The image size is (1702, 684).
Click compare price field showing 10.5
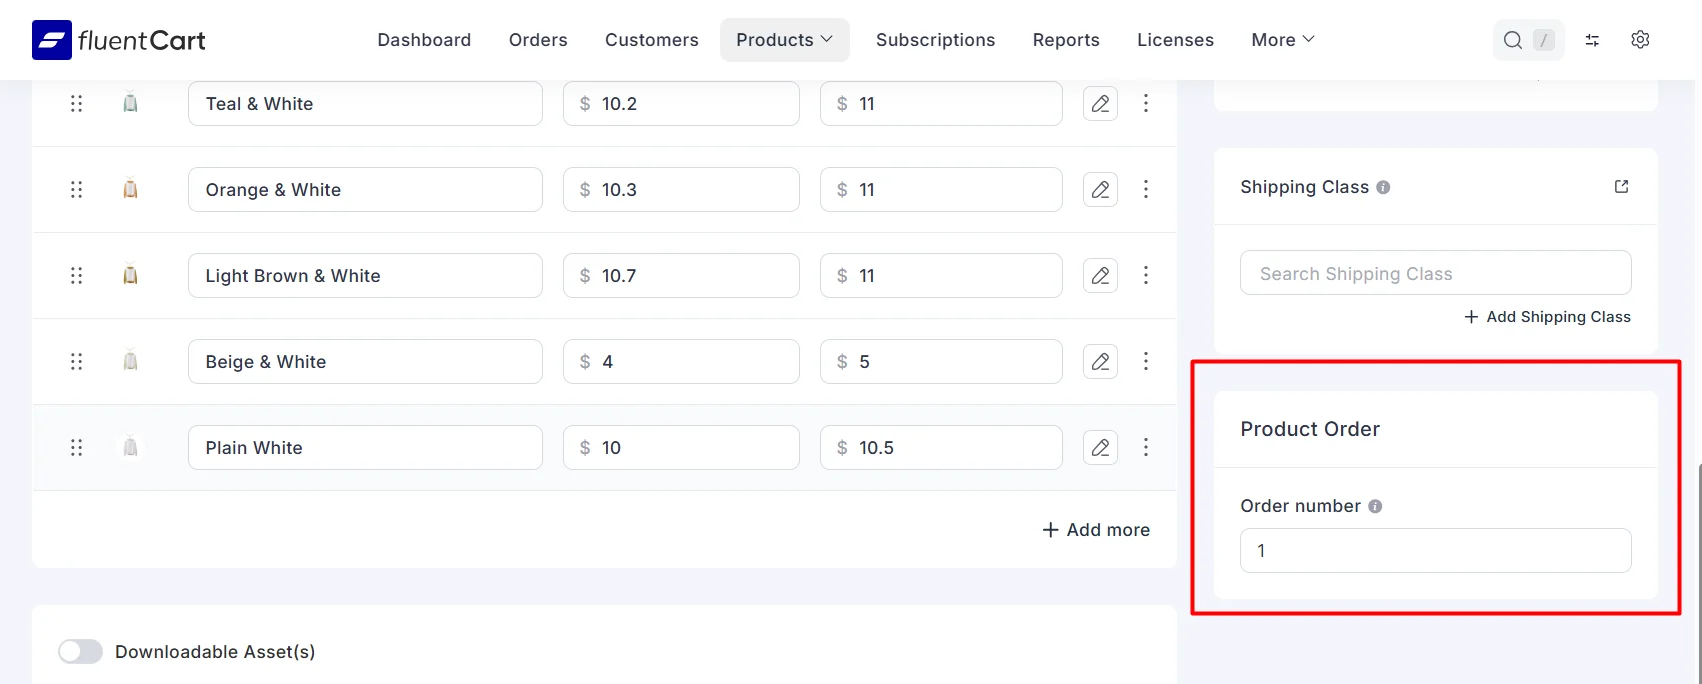941,448
